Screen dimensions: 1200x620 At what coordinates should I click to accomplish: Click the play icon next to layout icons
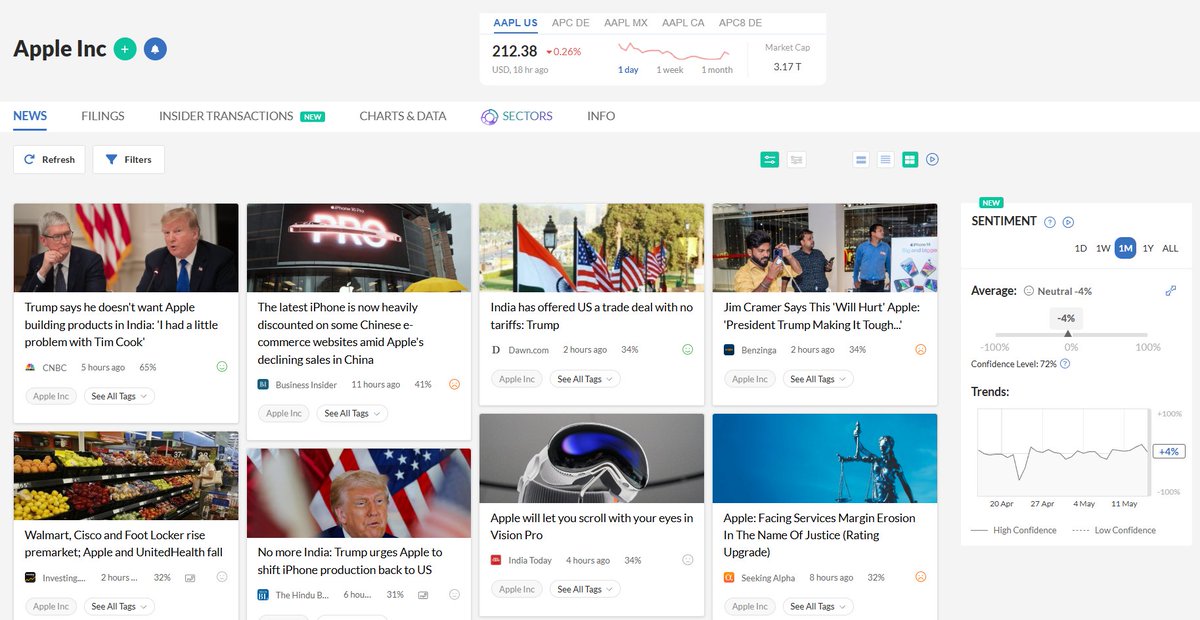coord(933,159)
